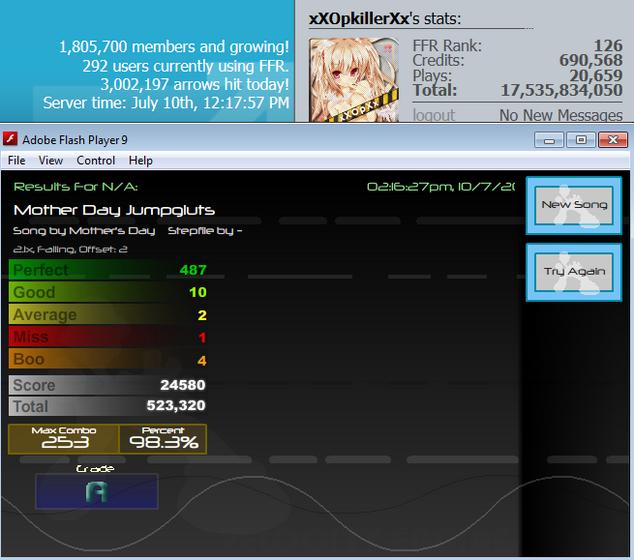Maximize the Flash Player window

(x=581, y=140)
